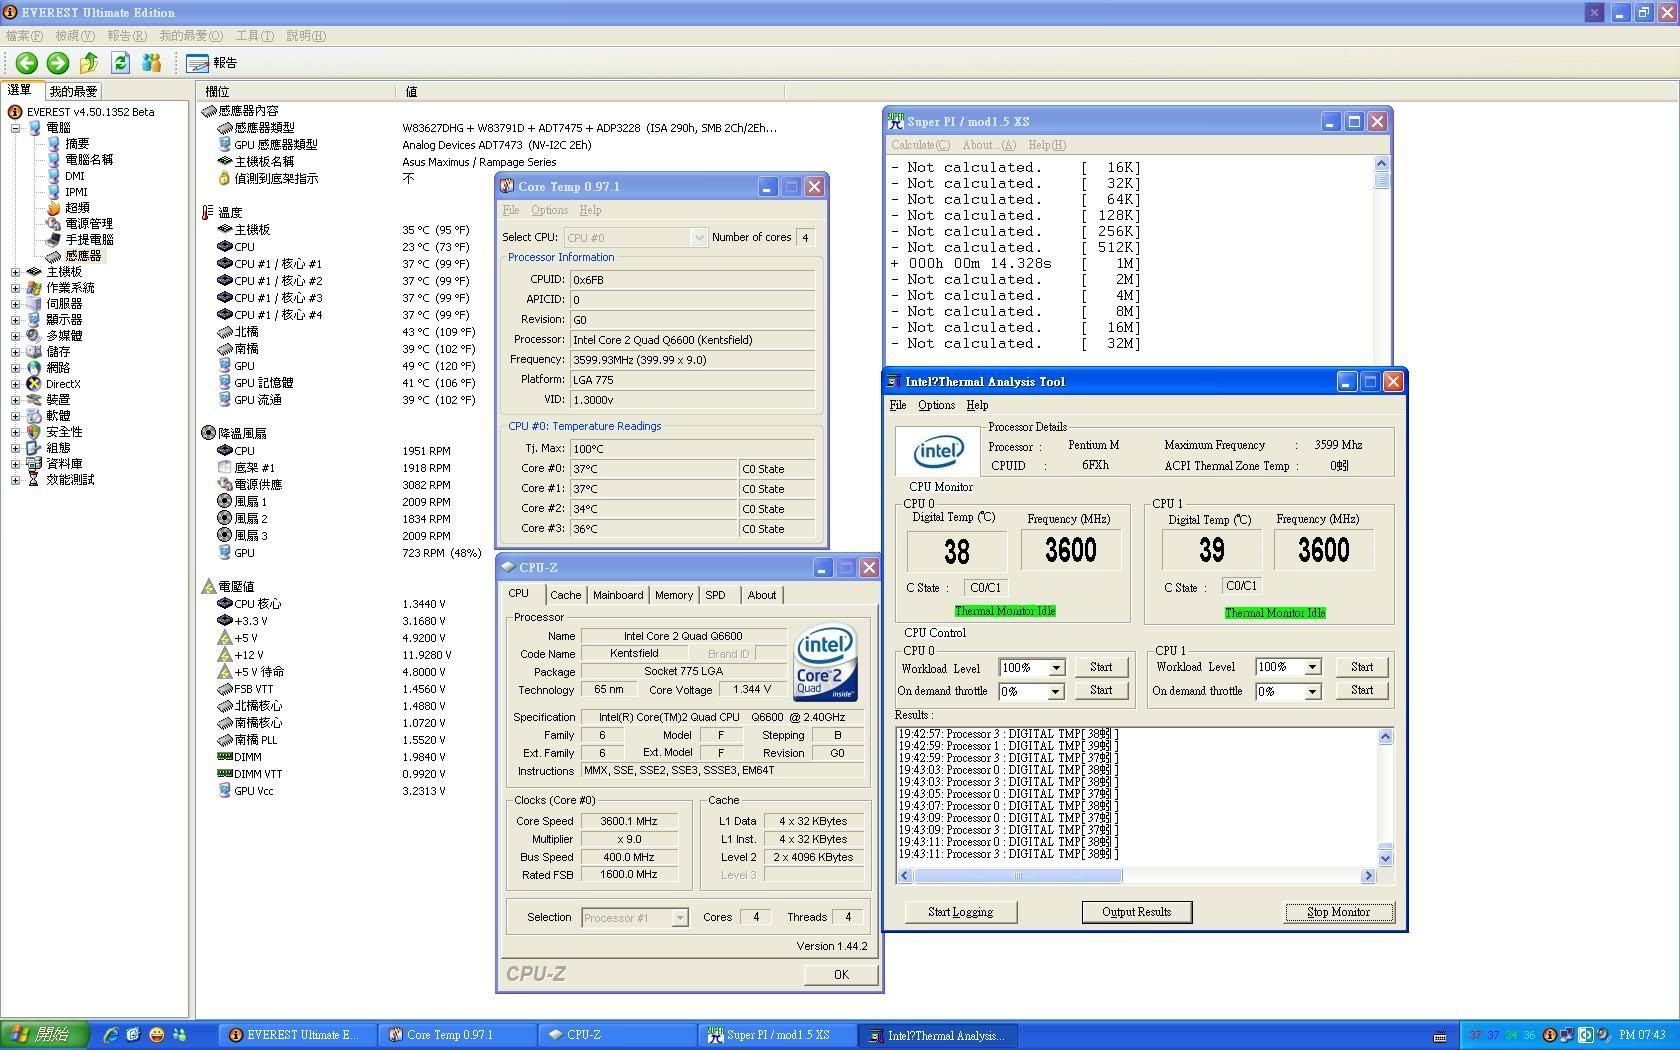Expand the 作業系統 tree node
The height and width of the screenshot is (1050, 1680).
[15, 288]
